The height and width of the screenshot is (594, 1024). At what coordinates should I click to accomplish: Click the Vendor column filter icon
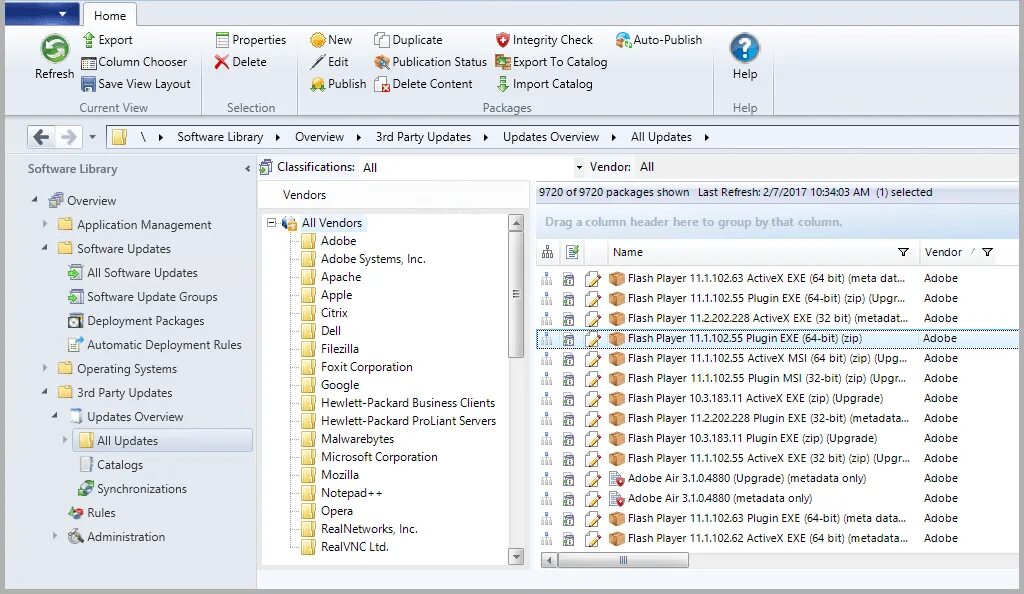point(987,252)
